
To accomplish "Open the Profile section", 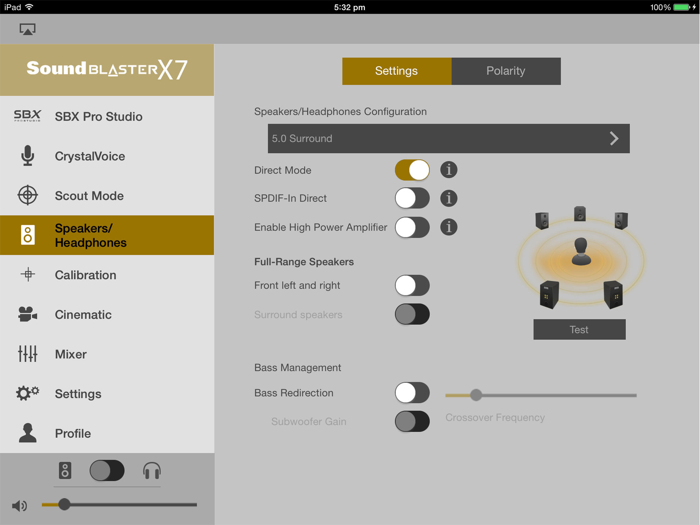I will pyautogui.click(x=107, y=433).
